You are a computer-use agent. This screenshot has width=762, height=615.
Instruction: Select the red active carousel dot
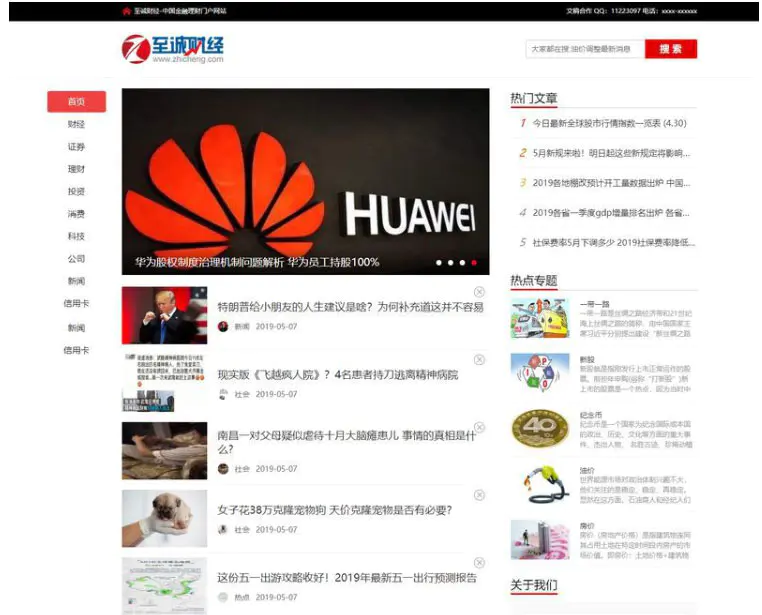pos(474,263)
